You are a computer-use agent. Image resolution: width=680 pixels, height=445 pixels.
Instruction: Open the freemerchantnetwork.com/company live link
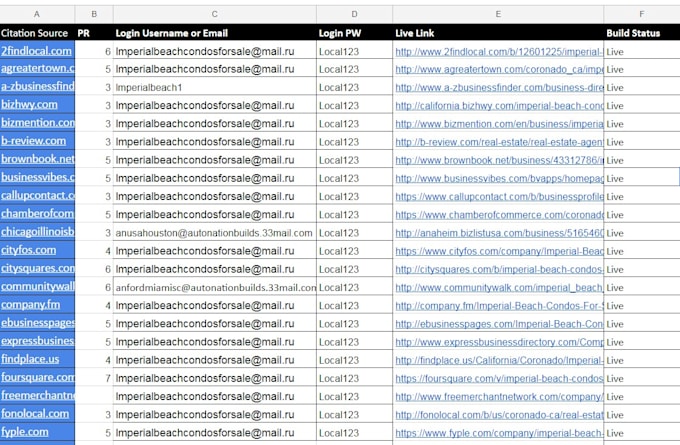(x=499, y=397)
